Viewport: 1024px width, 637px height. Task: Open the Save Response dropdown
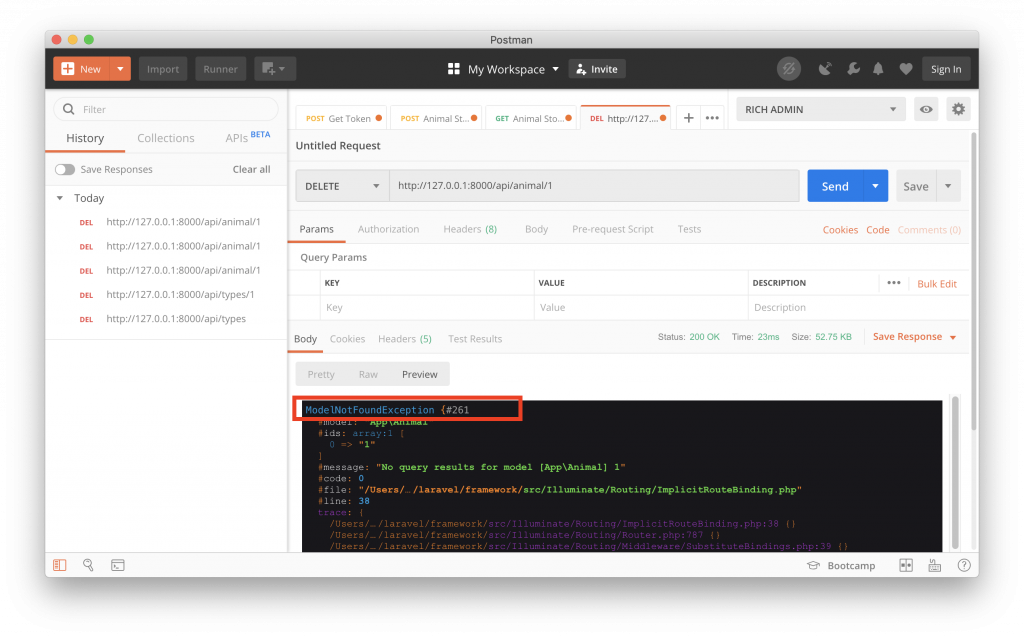[x=914, y=336]
